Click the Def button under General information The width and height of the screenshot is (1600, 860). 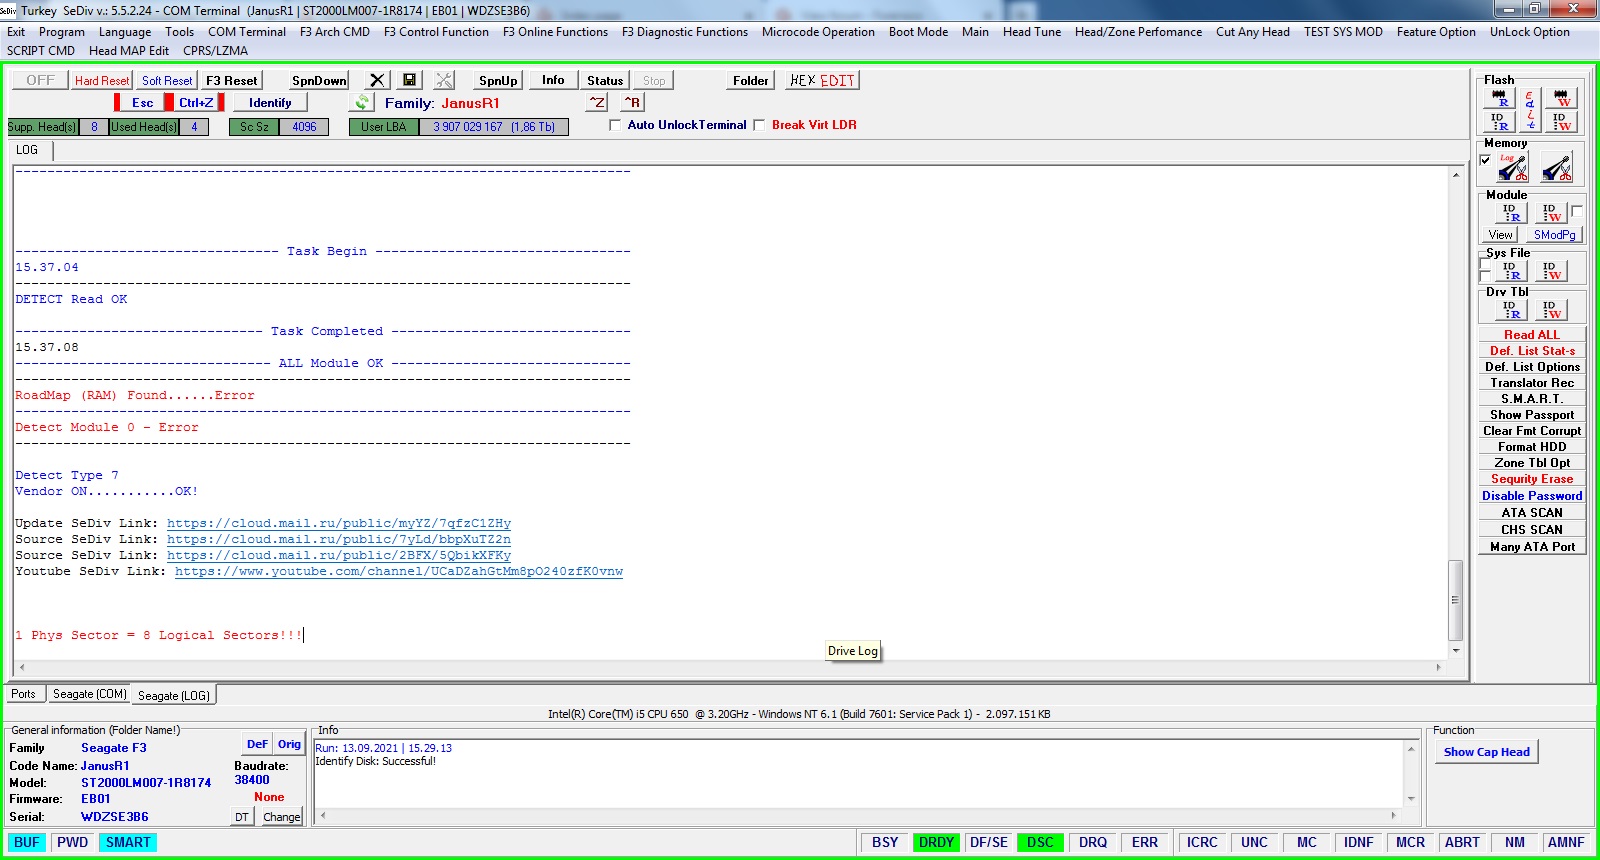257,744
